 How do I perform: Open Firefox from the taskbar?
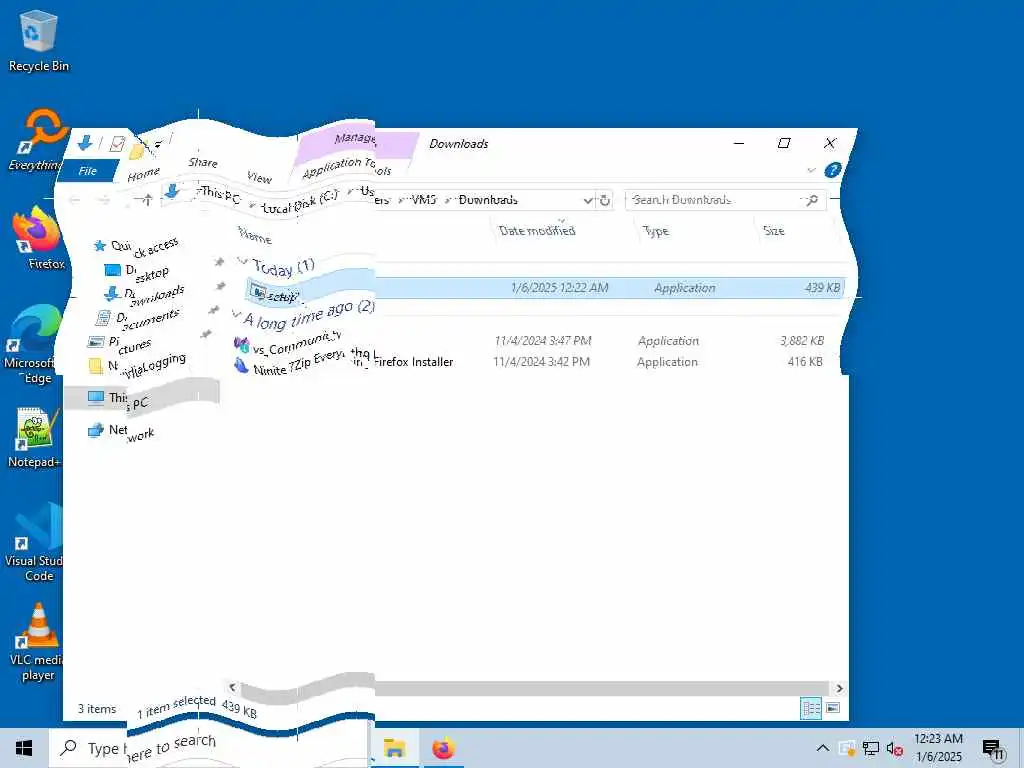(443, 748)
